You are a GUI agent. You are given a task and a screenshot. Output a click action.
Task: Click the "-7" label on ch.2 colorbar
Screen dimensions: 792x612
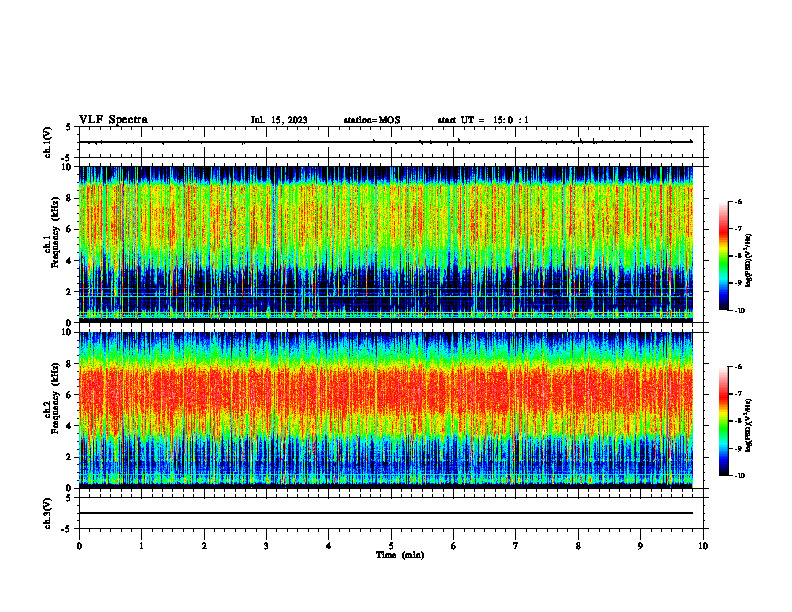pyautogui.click(x=738, y=394)
